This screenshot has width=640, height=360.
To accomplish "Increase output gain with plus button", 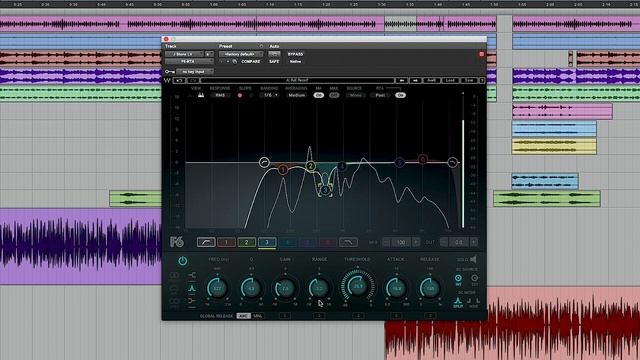I will click(x=474, y=242).
